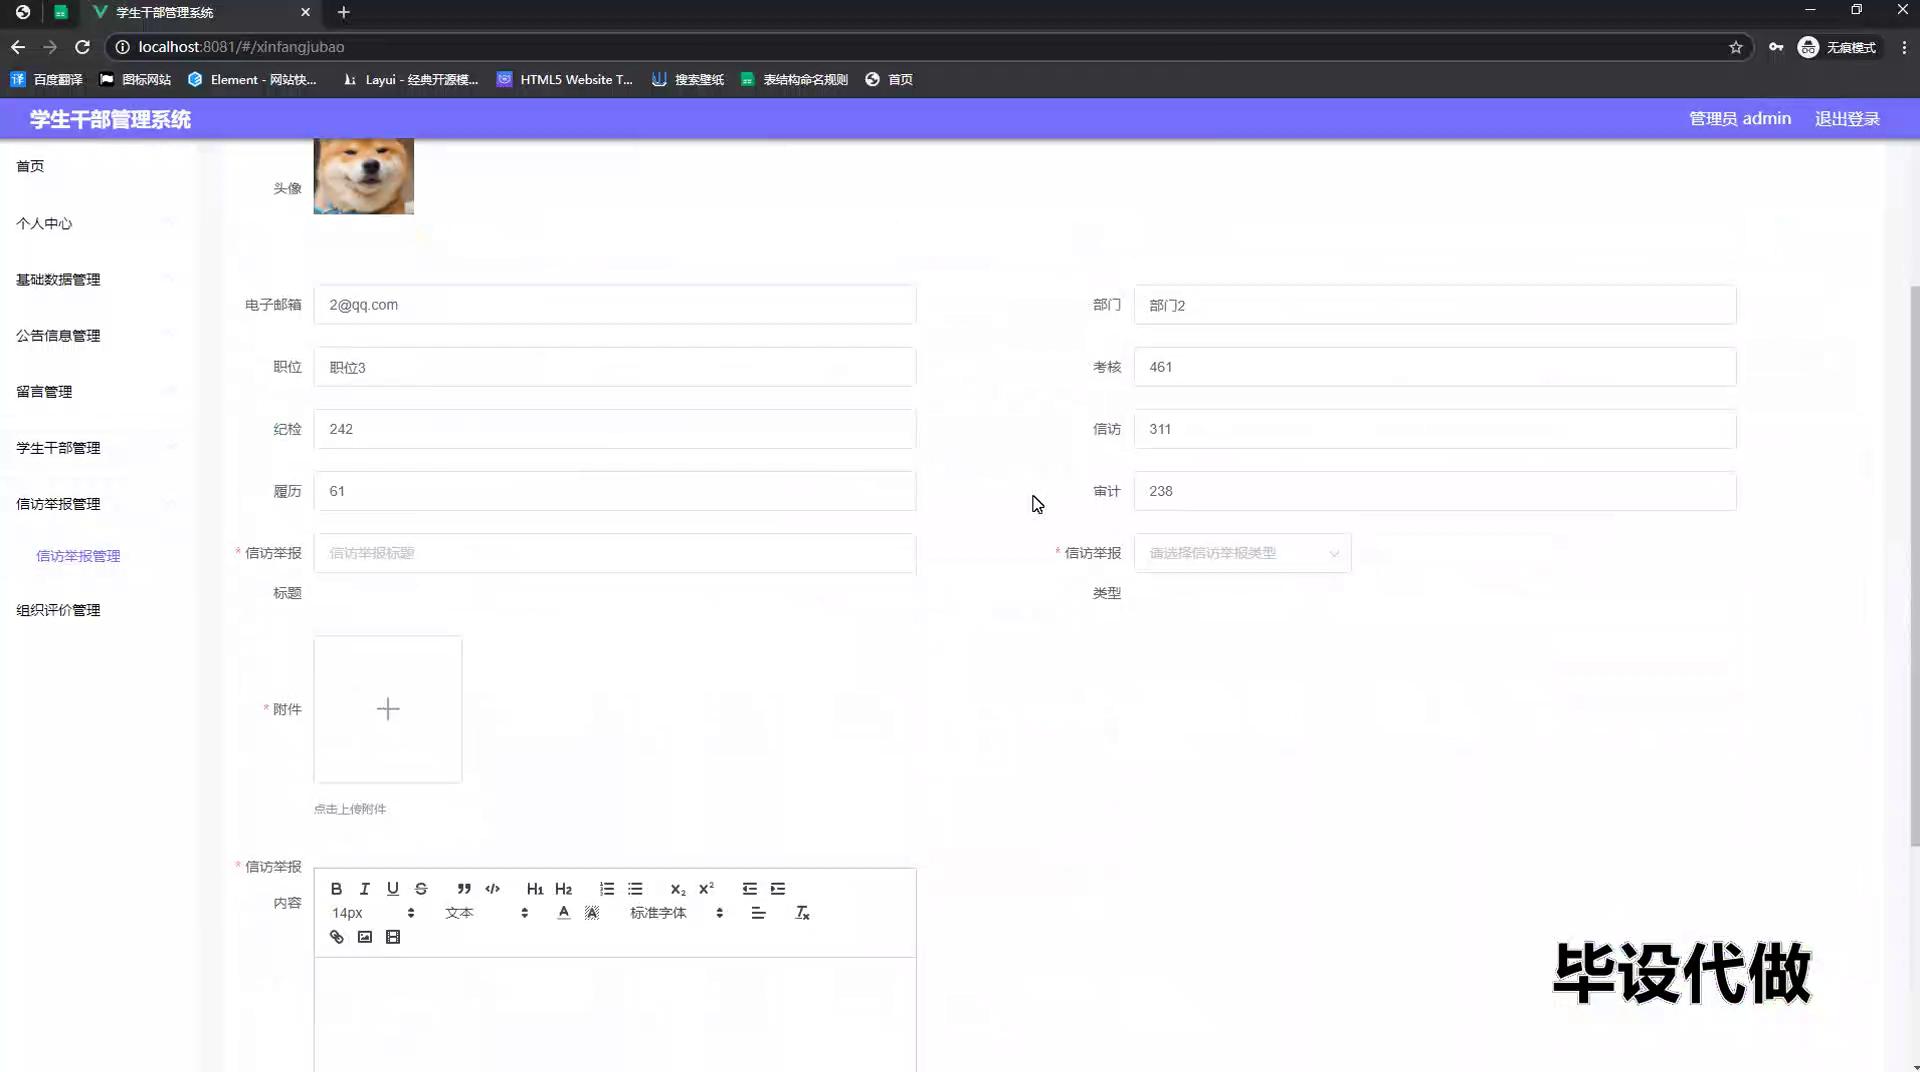Toggle bold formatting in the editor
Image resolution: width=1920 pixels, height=1072 pixels.
point(336,888)
